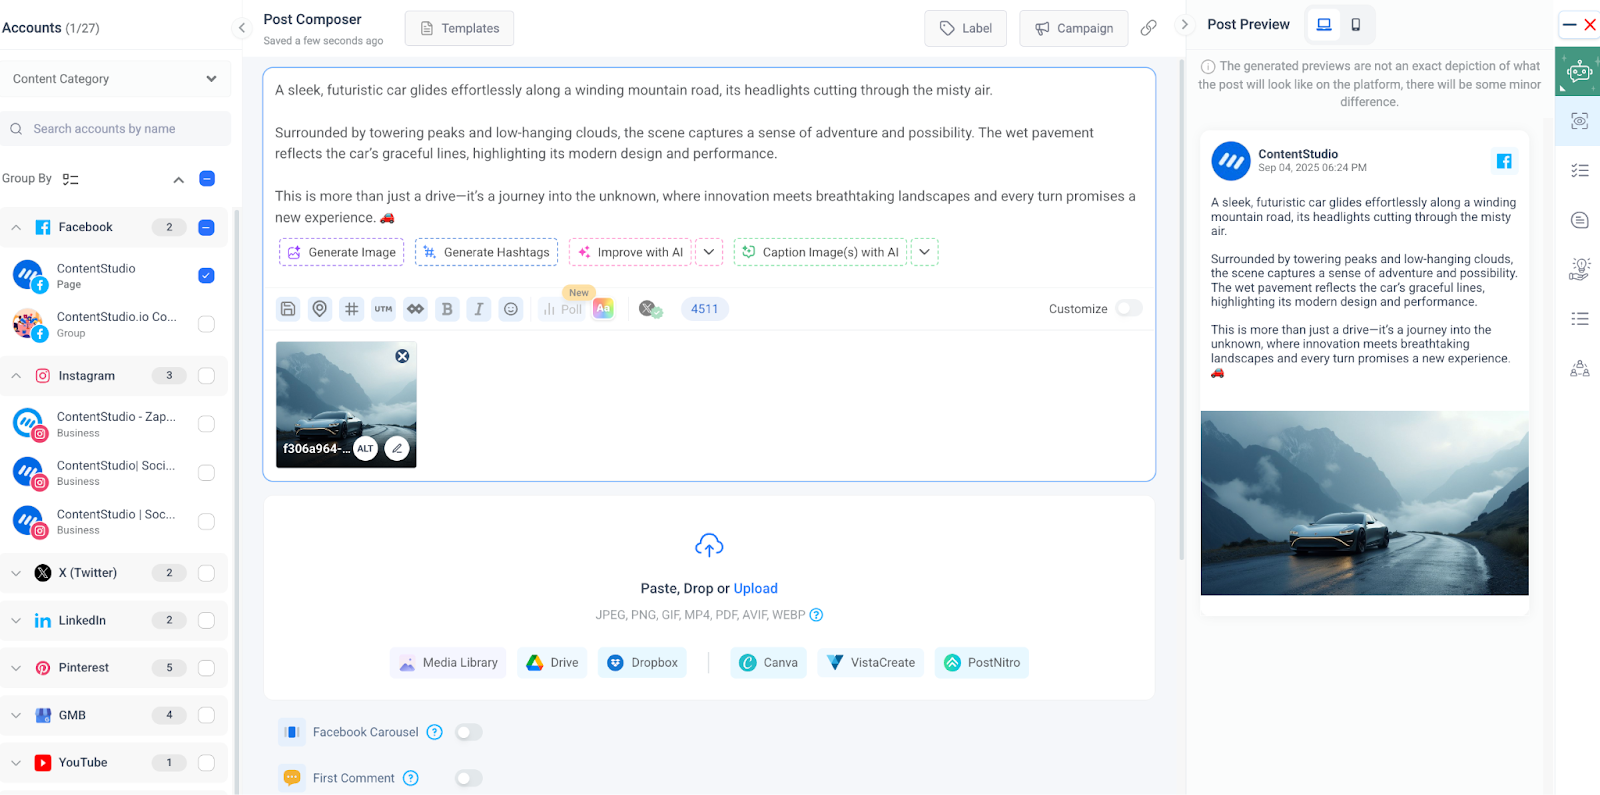Screen dimensions: 1600x795
Task: Toggle italic text formatting
Action: [479, 309]
